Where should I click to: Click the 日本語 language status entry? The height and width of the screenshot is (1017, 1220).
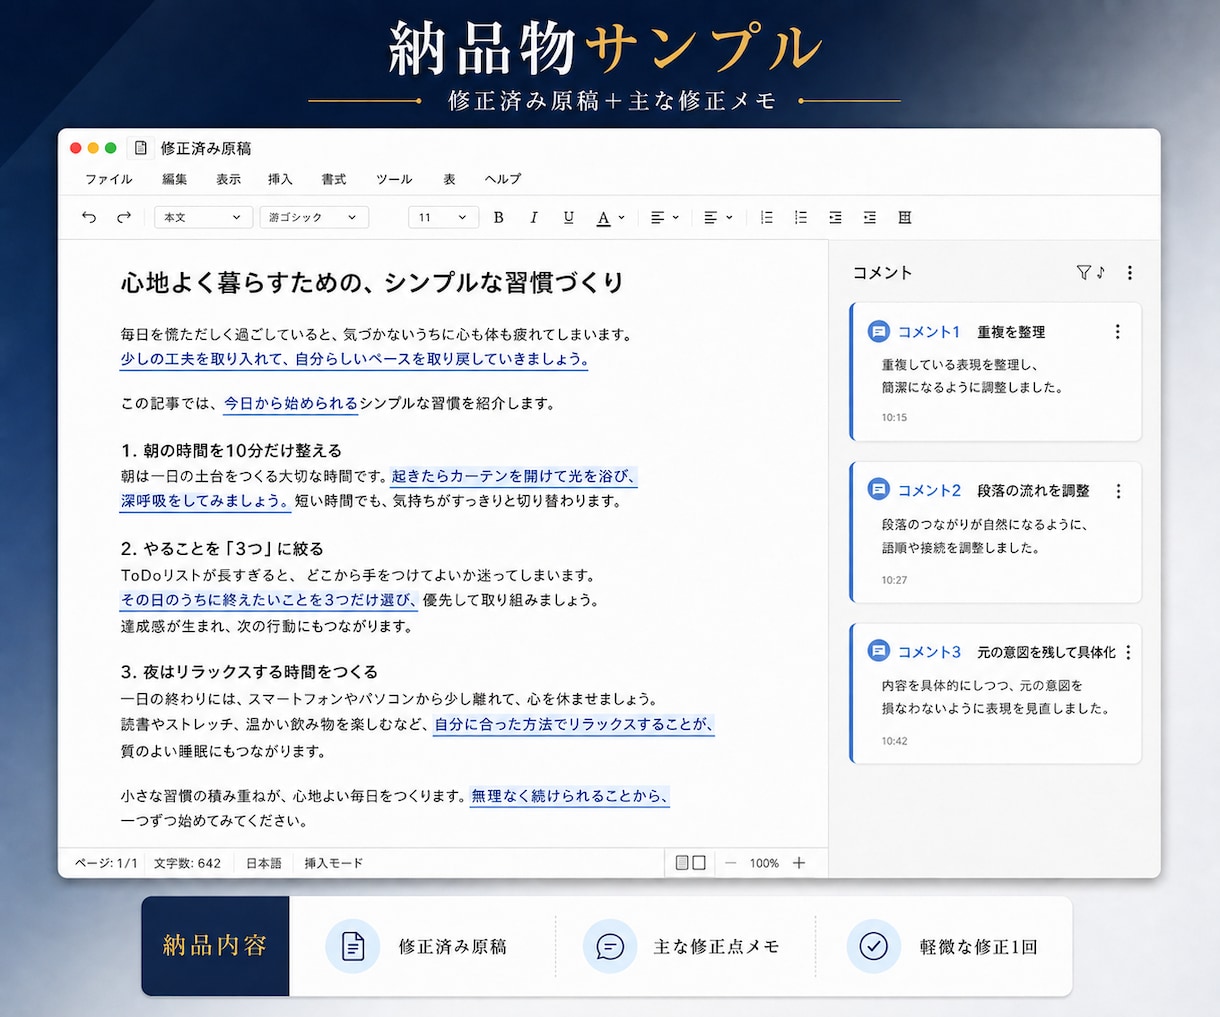264,863
